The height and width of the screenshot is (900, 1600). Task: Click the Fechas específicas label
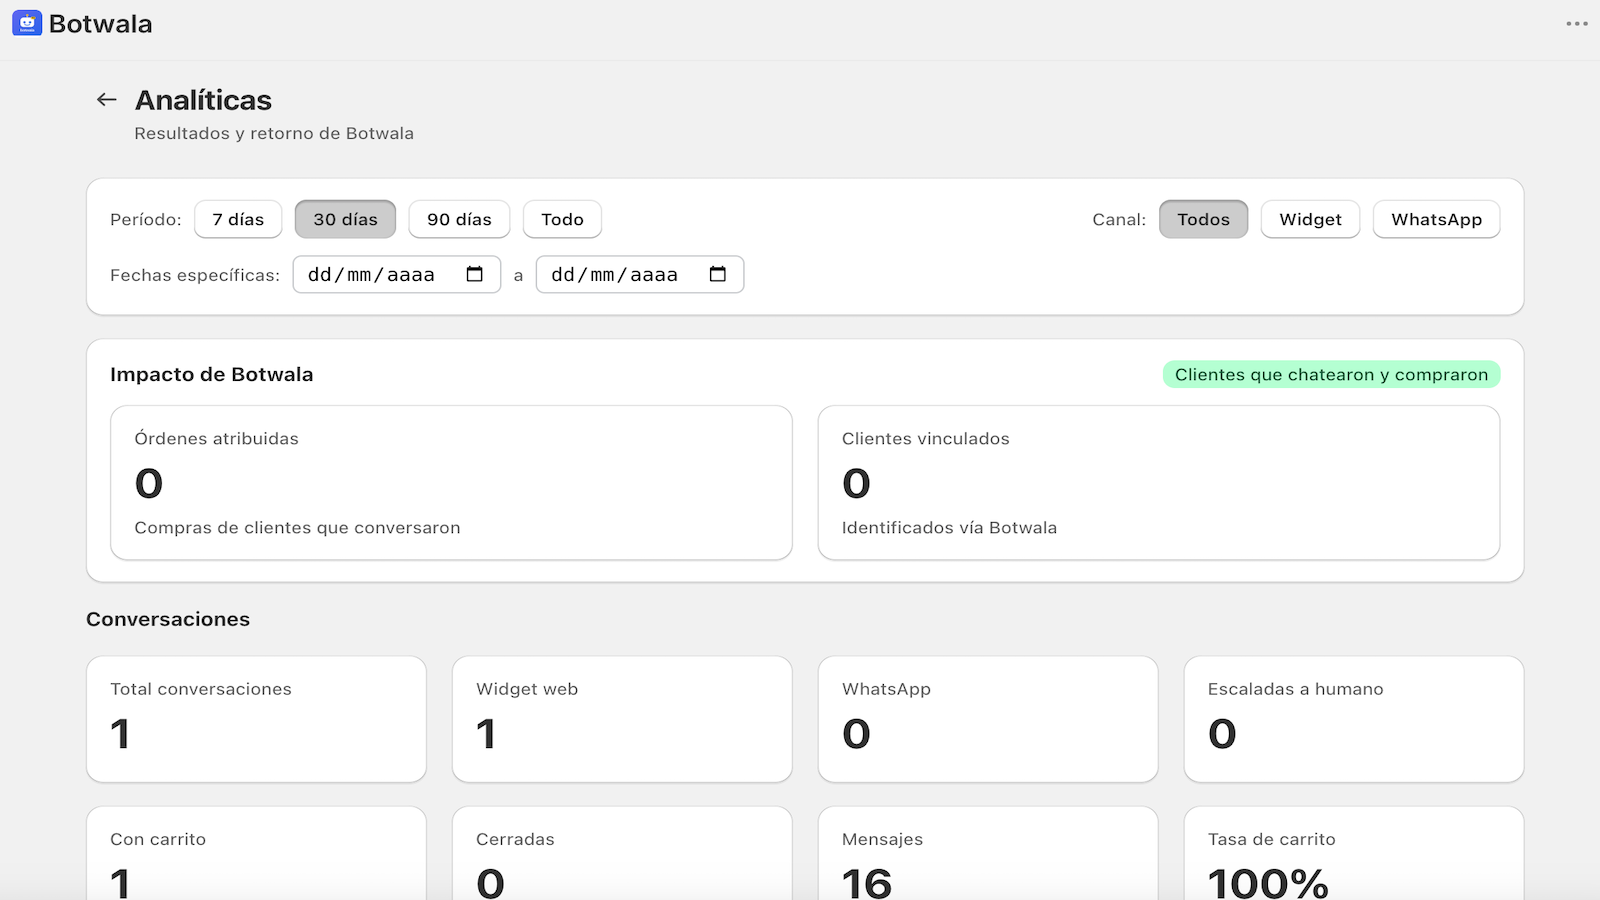coord(195,275)
